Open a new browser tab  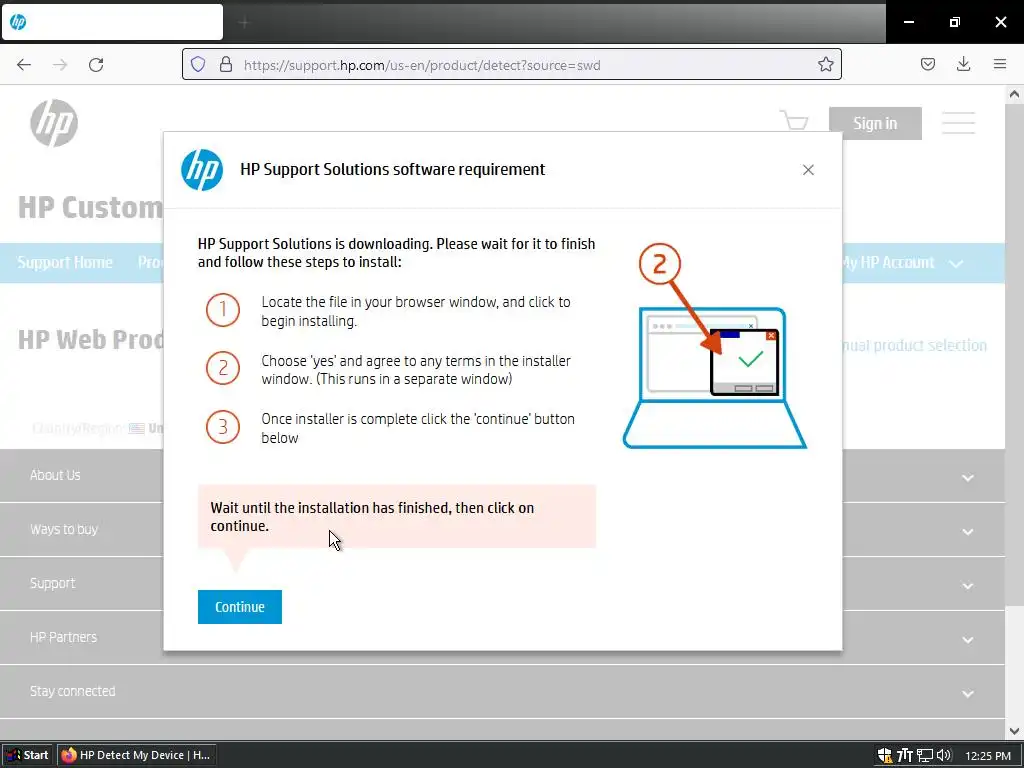coord(244,23)
